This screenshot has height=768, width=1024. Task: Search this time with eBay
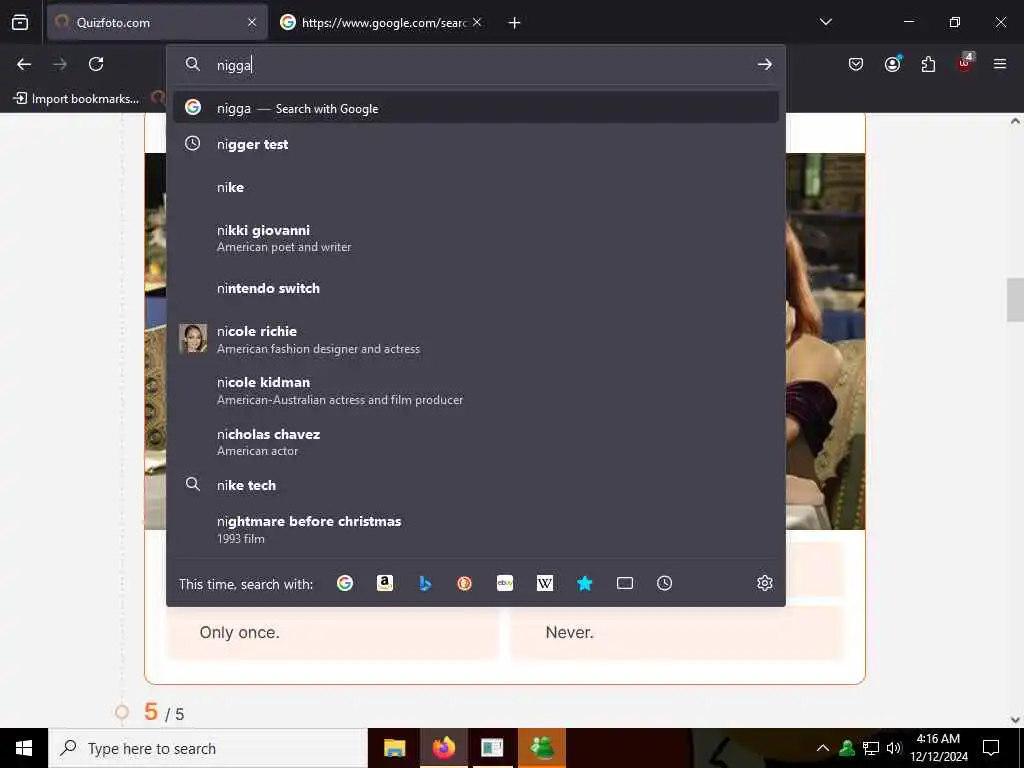pyautogui.click(x=505, y=583)
